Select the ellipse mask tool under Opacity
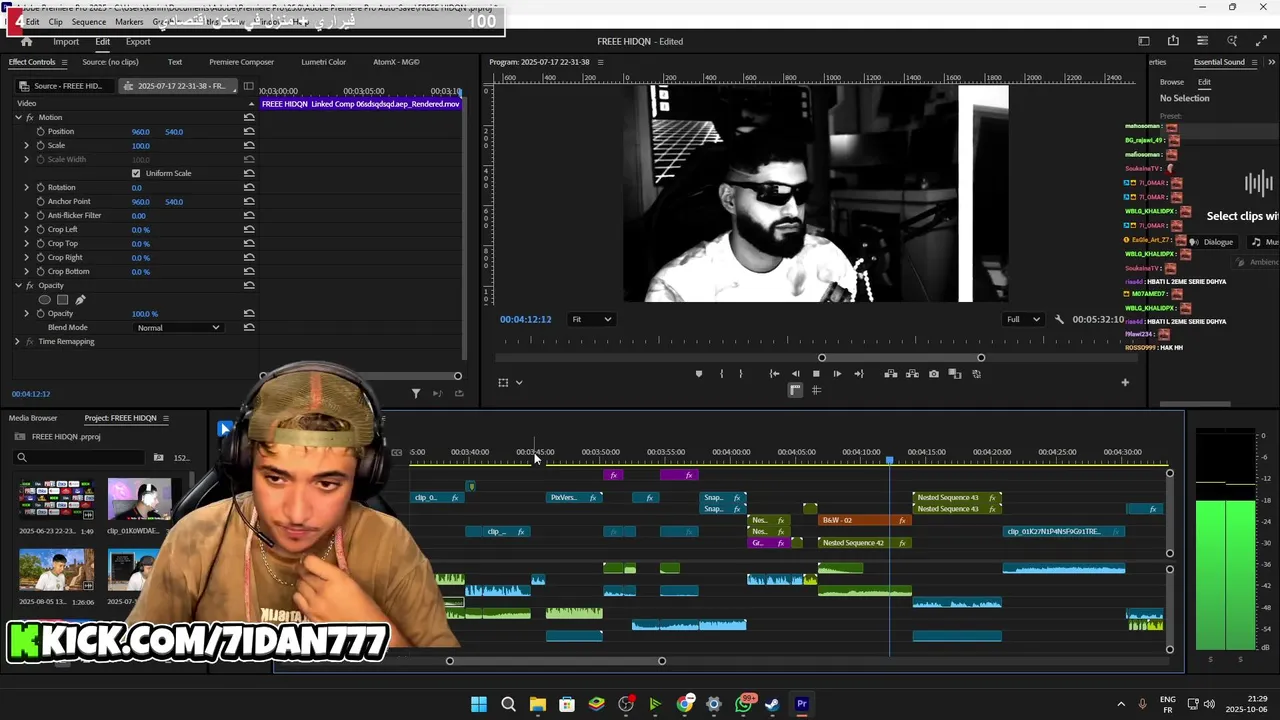This screenshot has width=1280, height=720. point(44,300)
